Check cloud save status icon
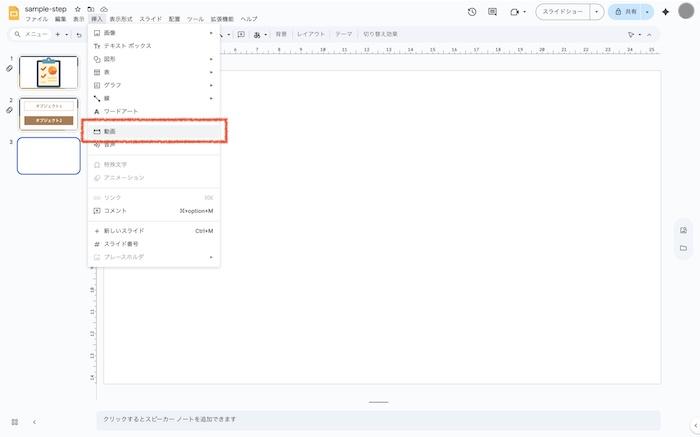The image size is (700, 437). pos(104,9)
